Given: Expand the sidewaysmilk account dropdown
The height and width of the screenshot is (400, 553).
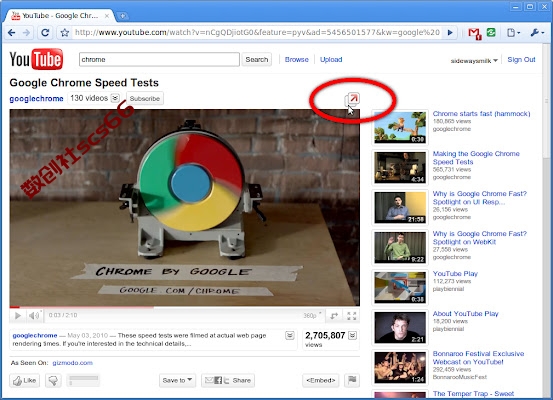Looking at the screenshot, I should click(474, 61).
